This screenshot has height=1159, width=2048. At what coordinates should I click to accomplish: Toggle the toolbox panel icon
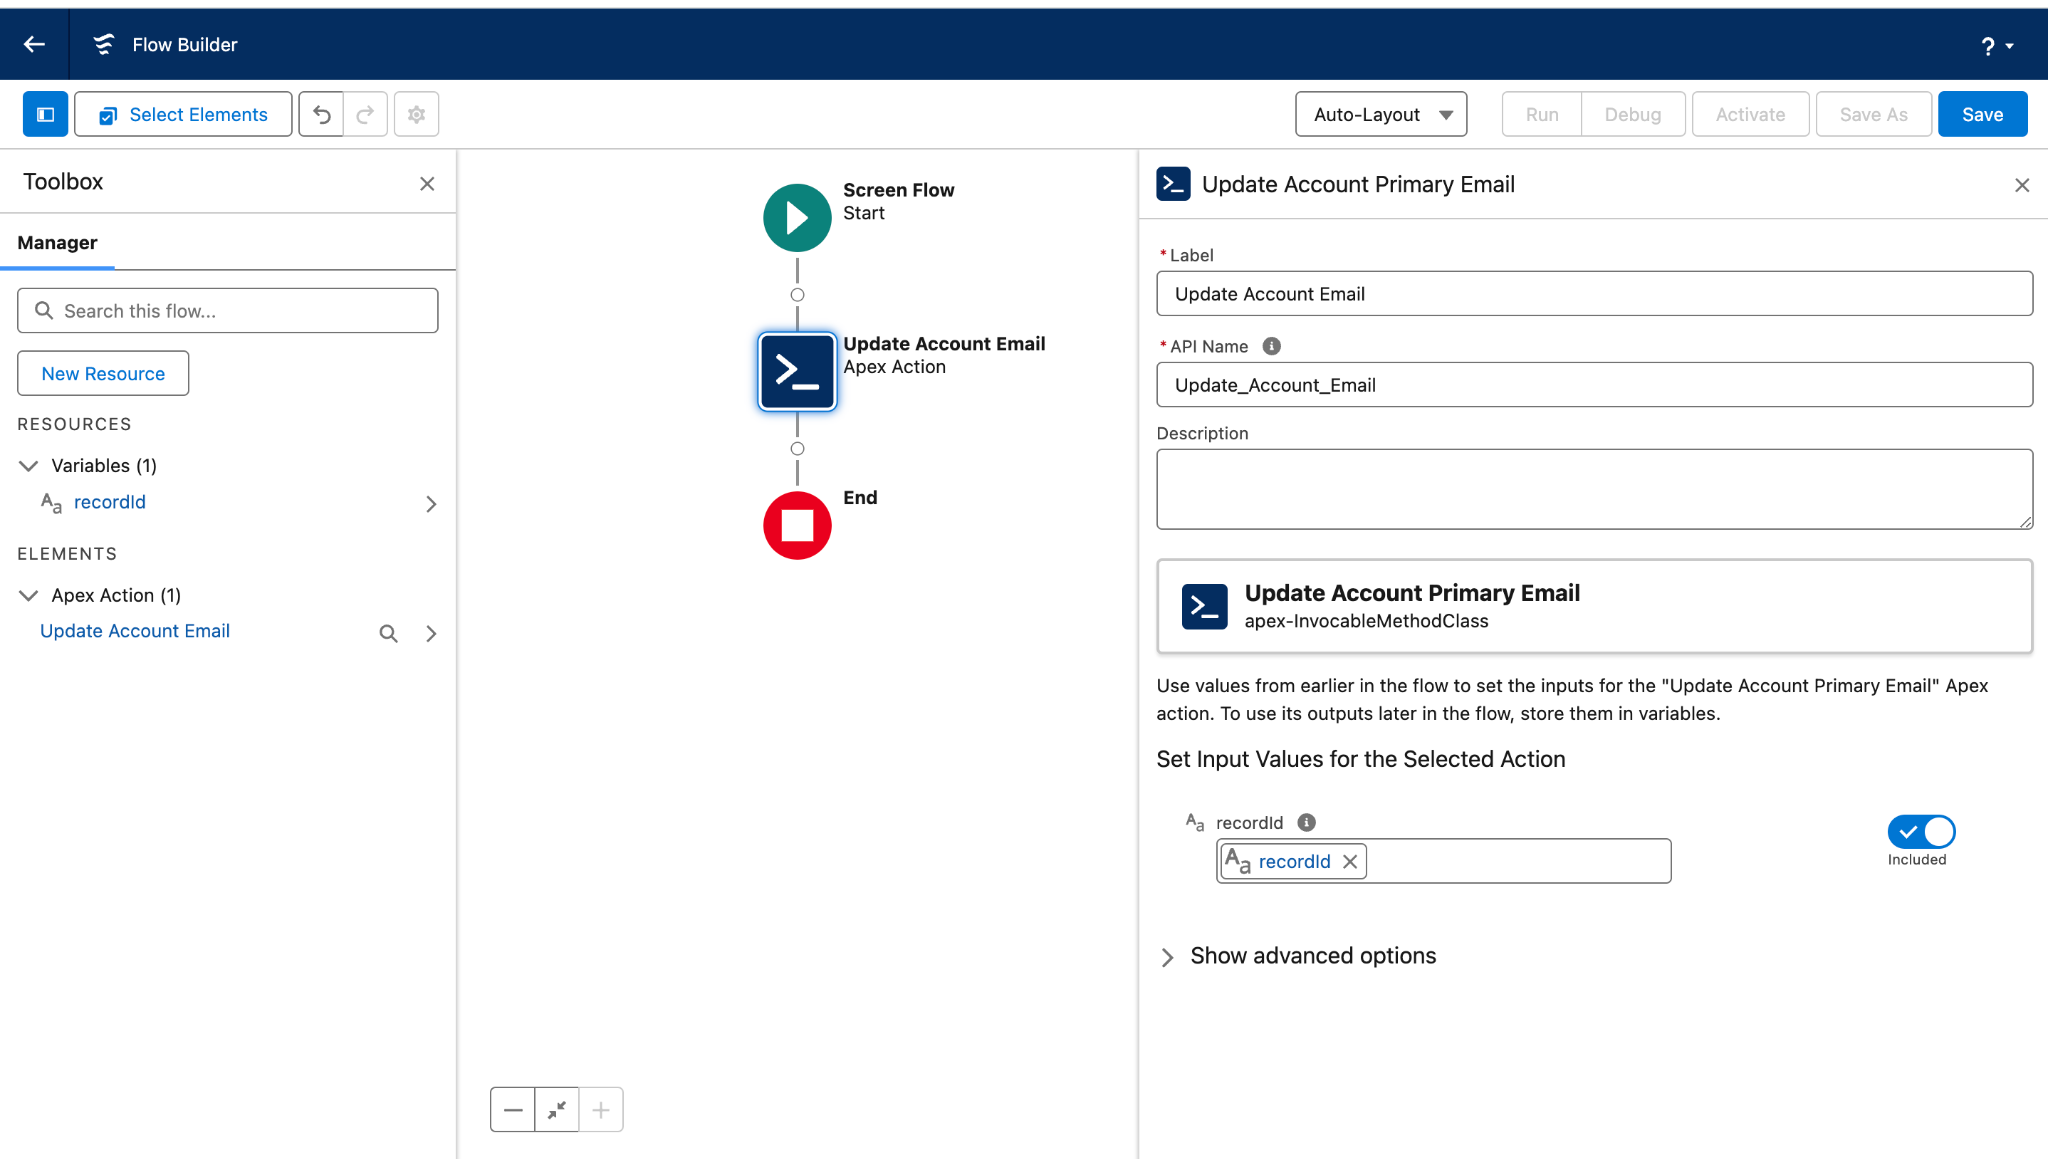pos(45,114)
